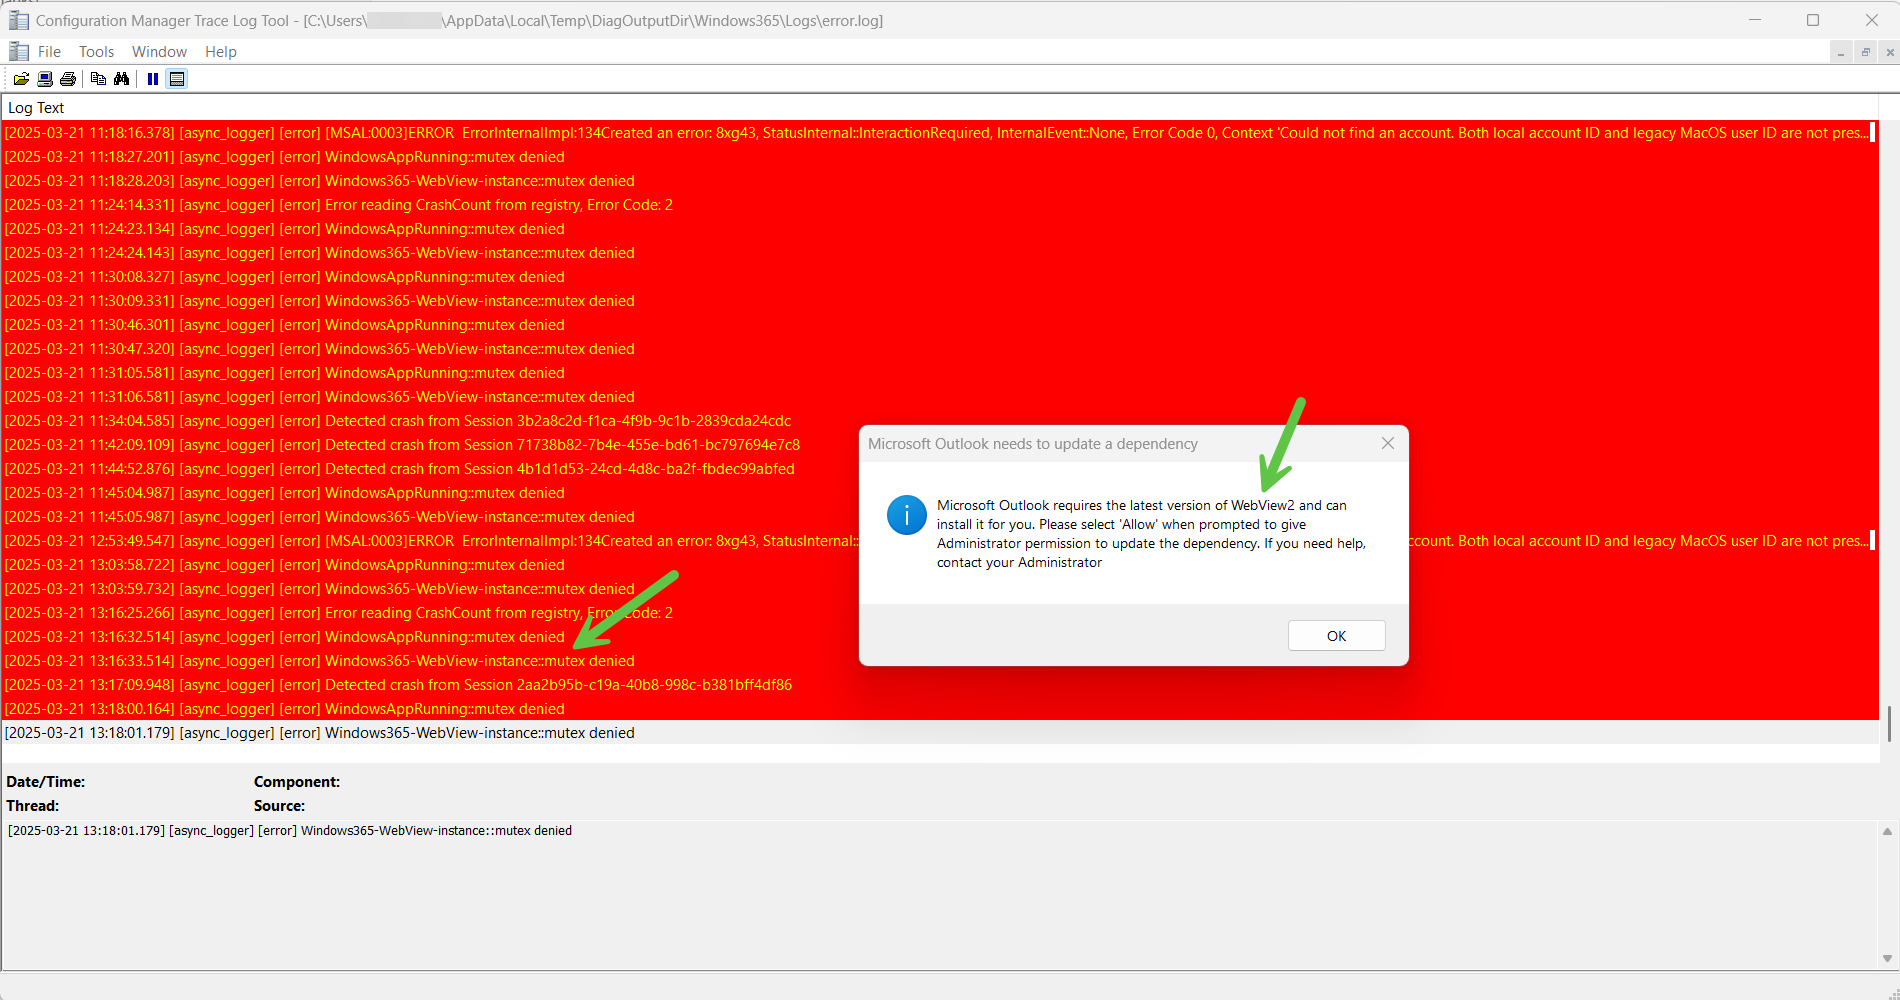Image resolution: width=1900 pixels, height=1000 pixels.
Task: Select the 11:18:16.378 MSAL error row
Action: pyautogui.click(x=940, y=133)
